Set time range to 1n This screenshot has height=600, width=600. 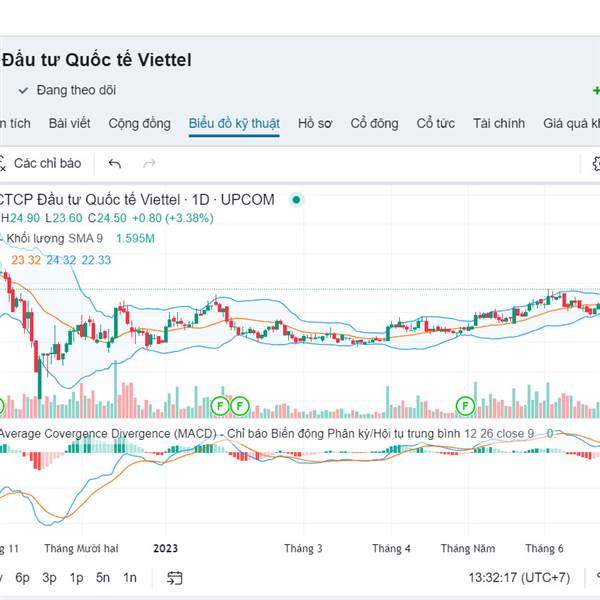(130, 577)
